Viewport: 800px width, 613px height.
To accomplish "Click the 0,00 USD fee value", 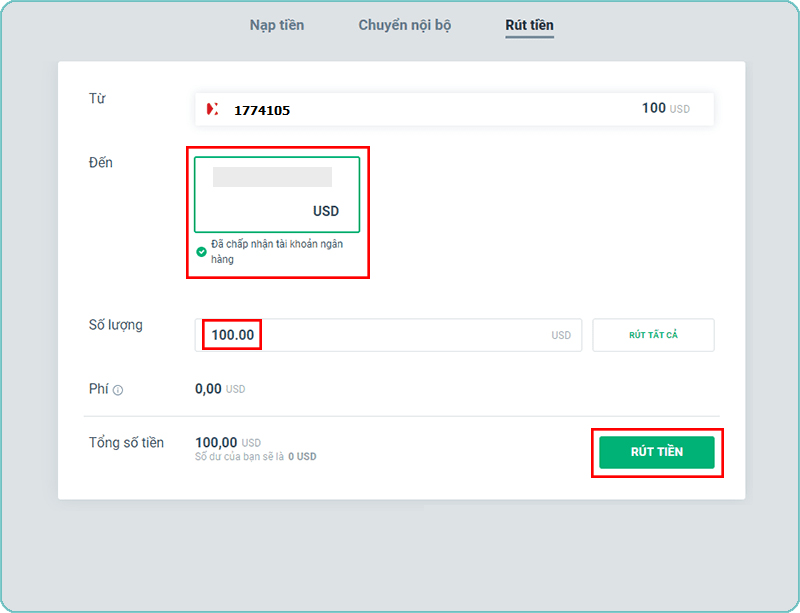I will point(219,389).
